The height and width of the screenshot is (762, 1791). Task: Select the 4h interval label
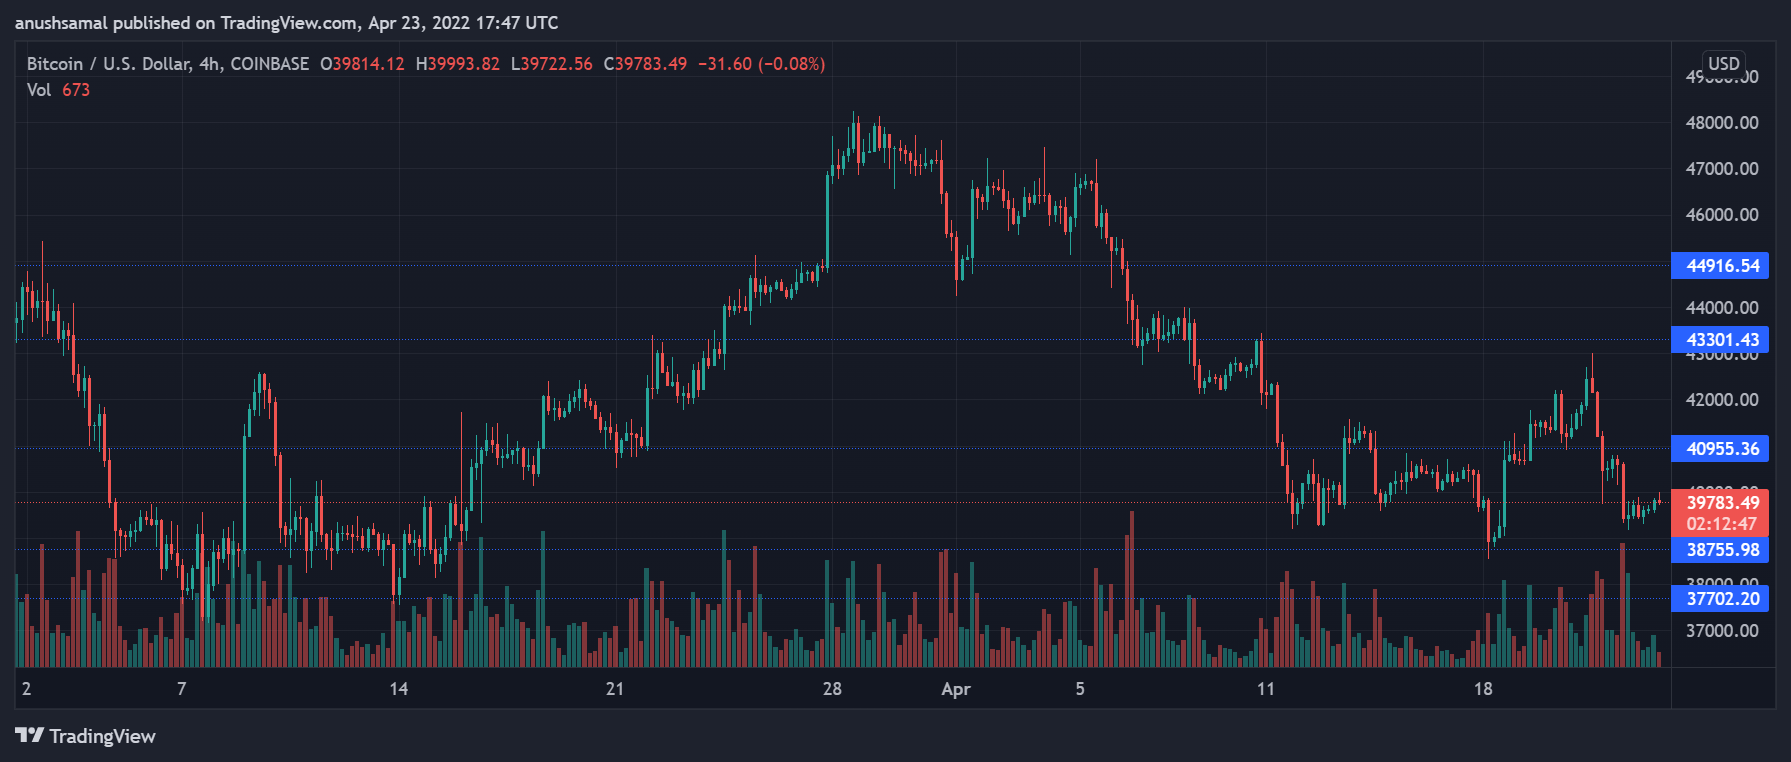click(x=209, y=64)
